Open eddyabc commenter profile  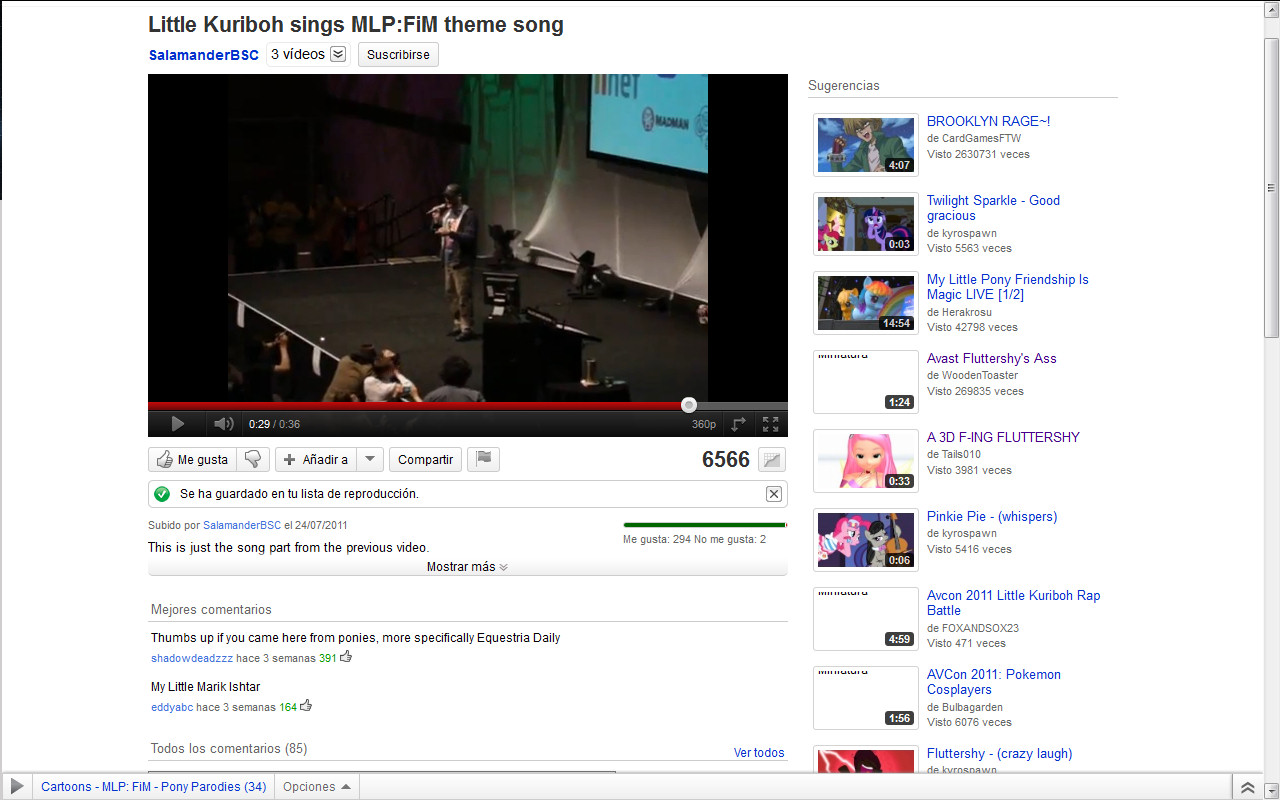coord(172,707)
